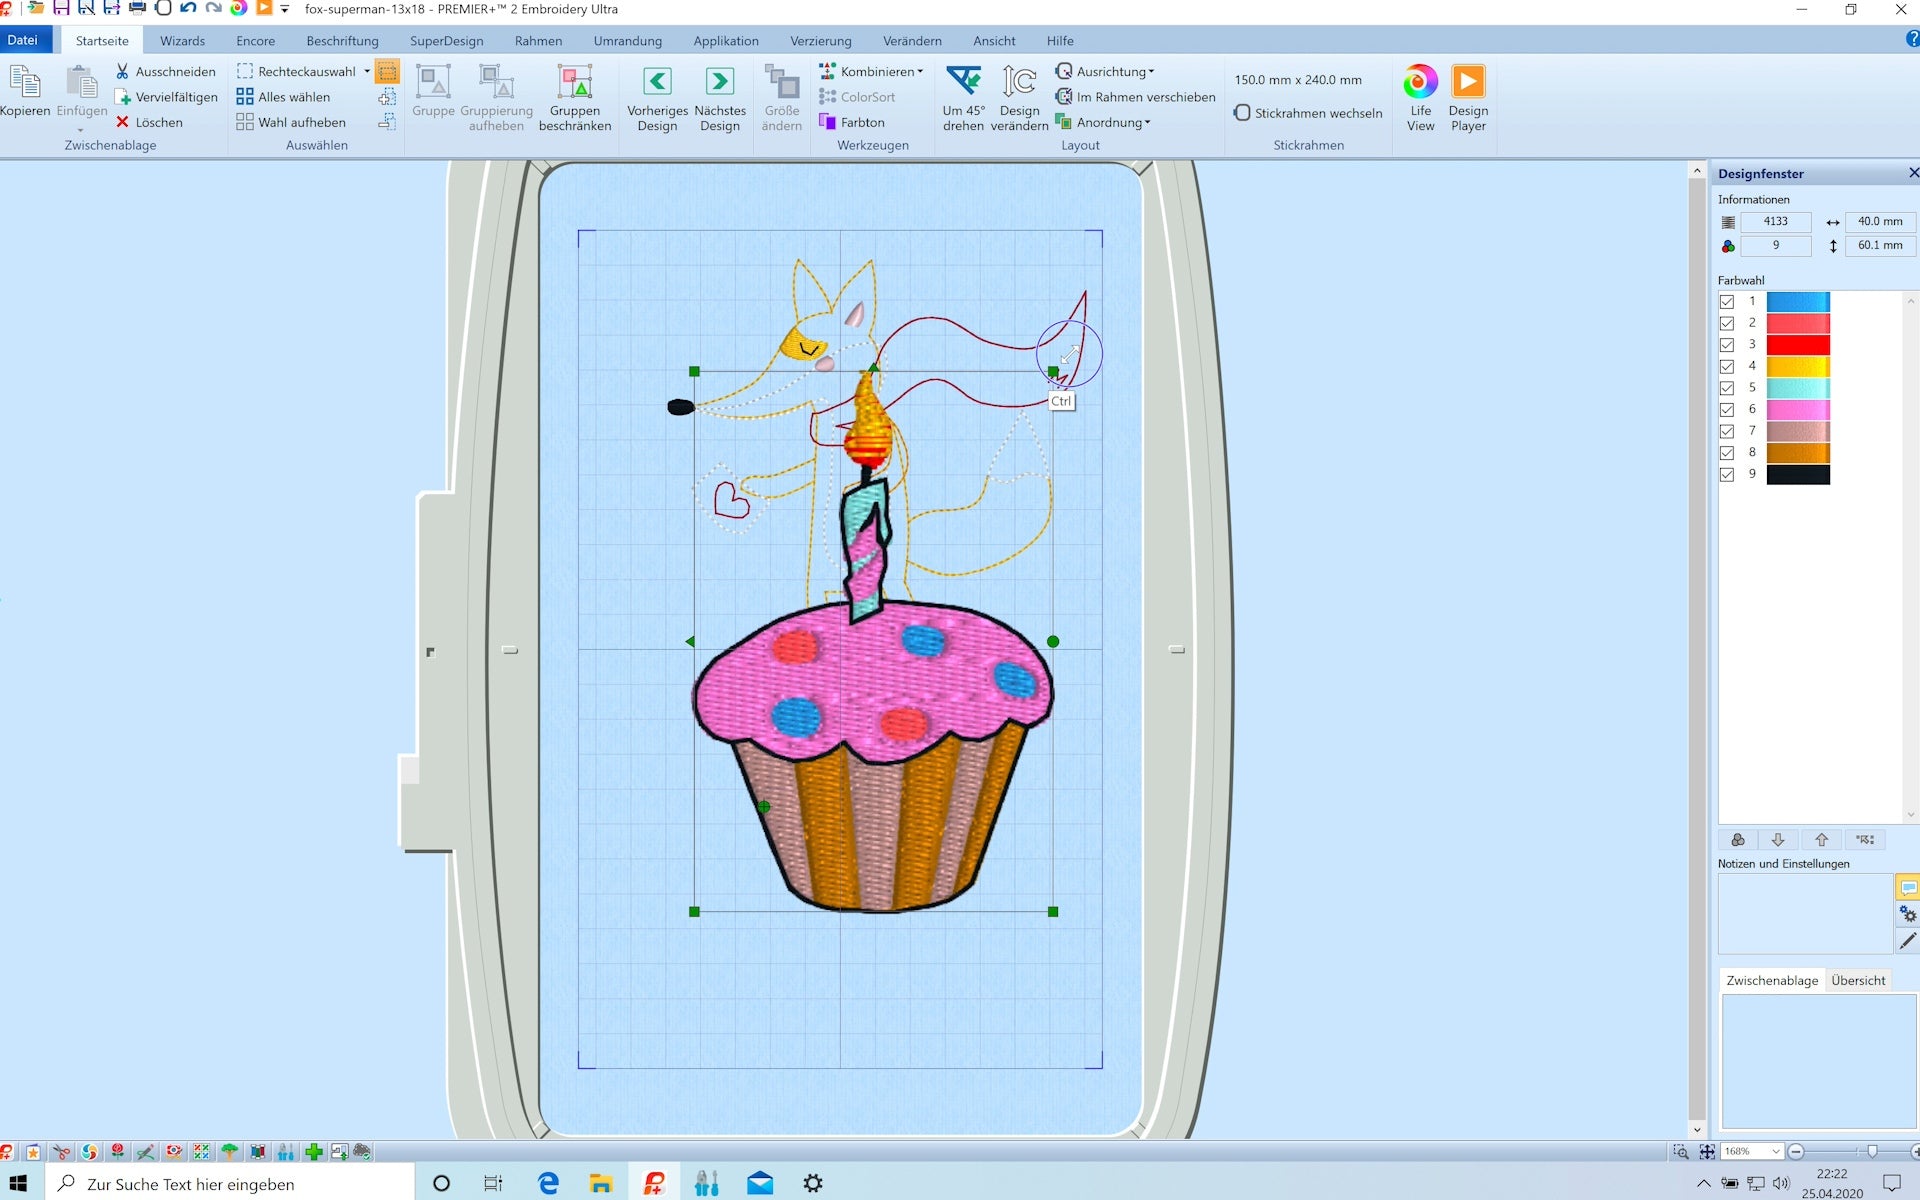This screenshot has width=1920, height=1200.
Task: Click tree icon in bottom toolbar
Action: click(230, 1152)
